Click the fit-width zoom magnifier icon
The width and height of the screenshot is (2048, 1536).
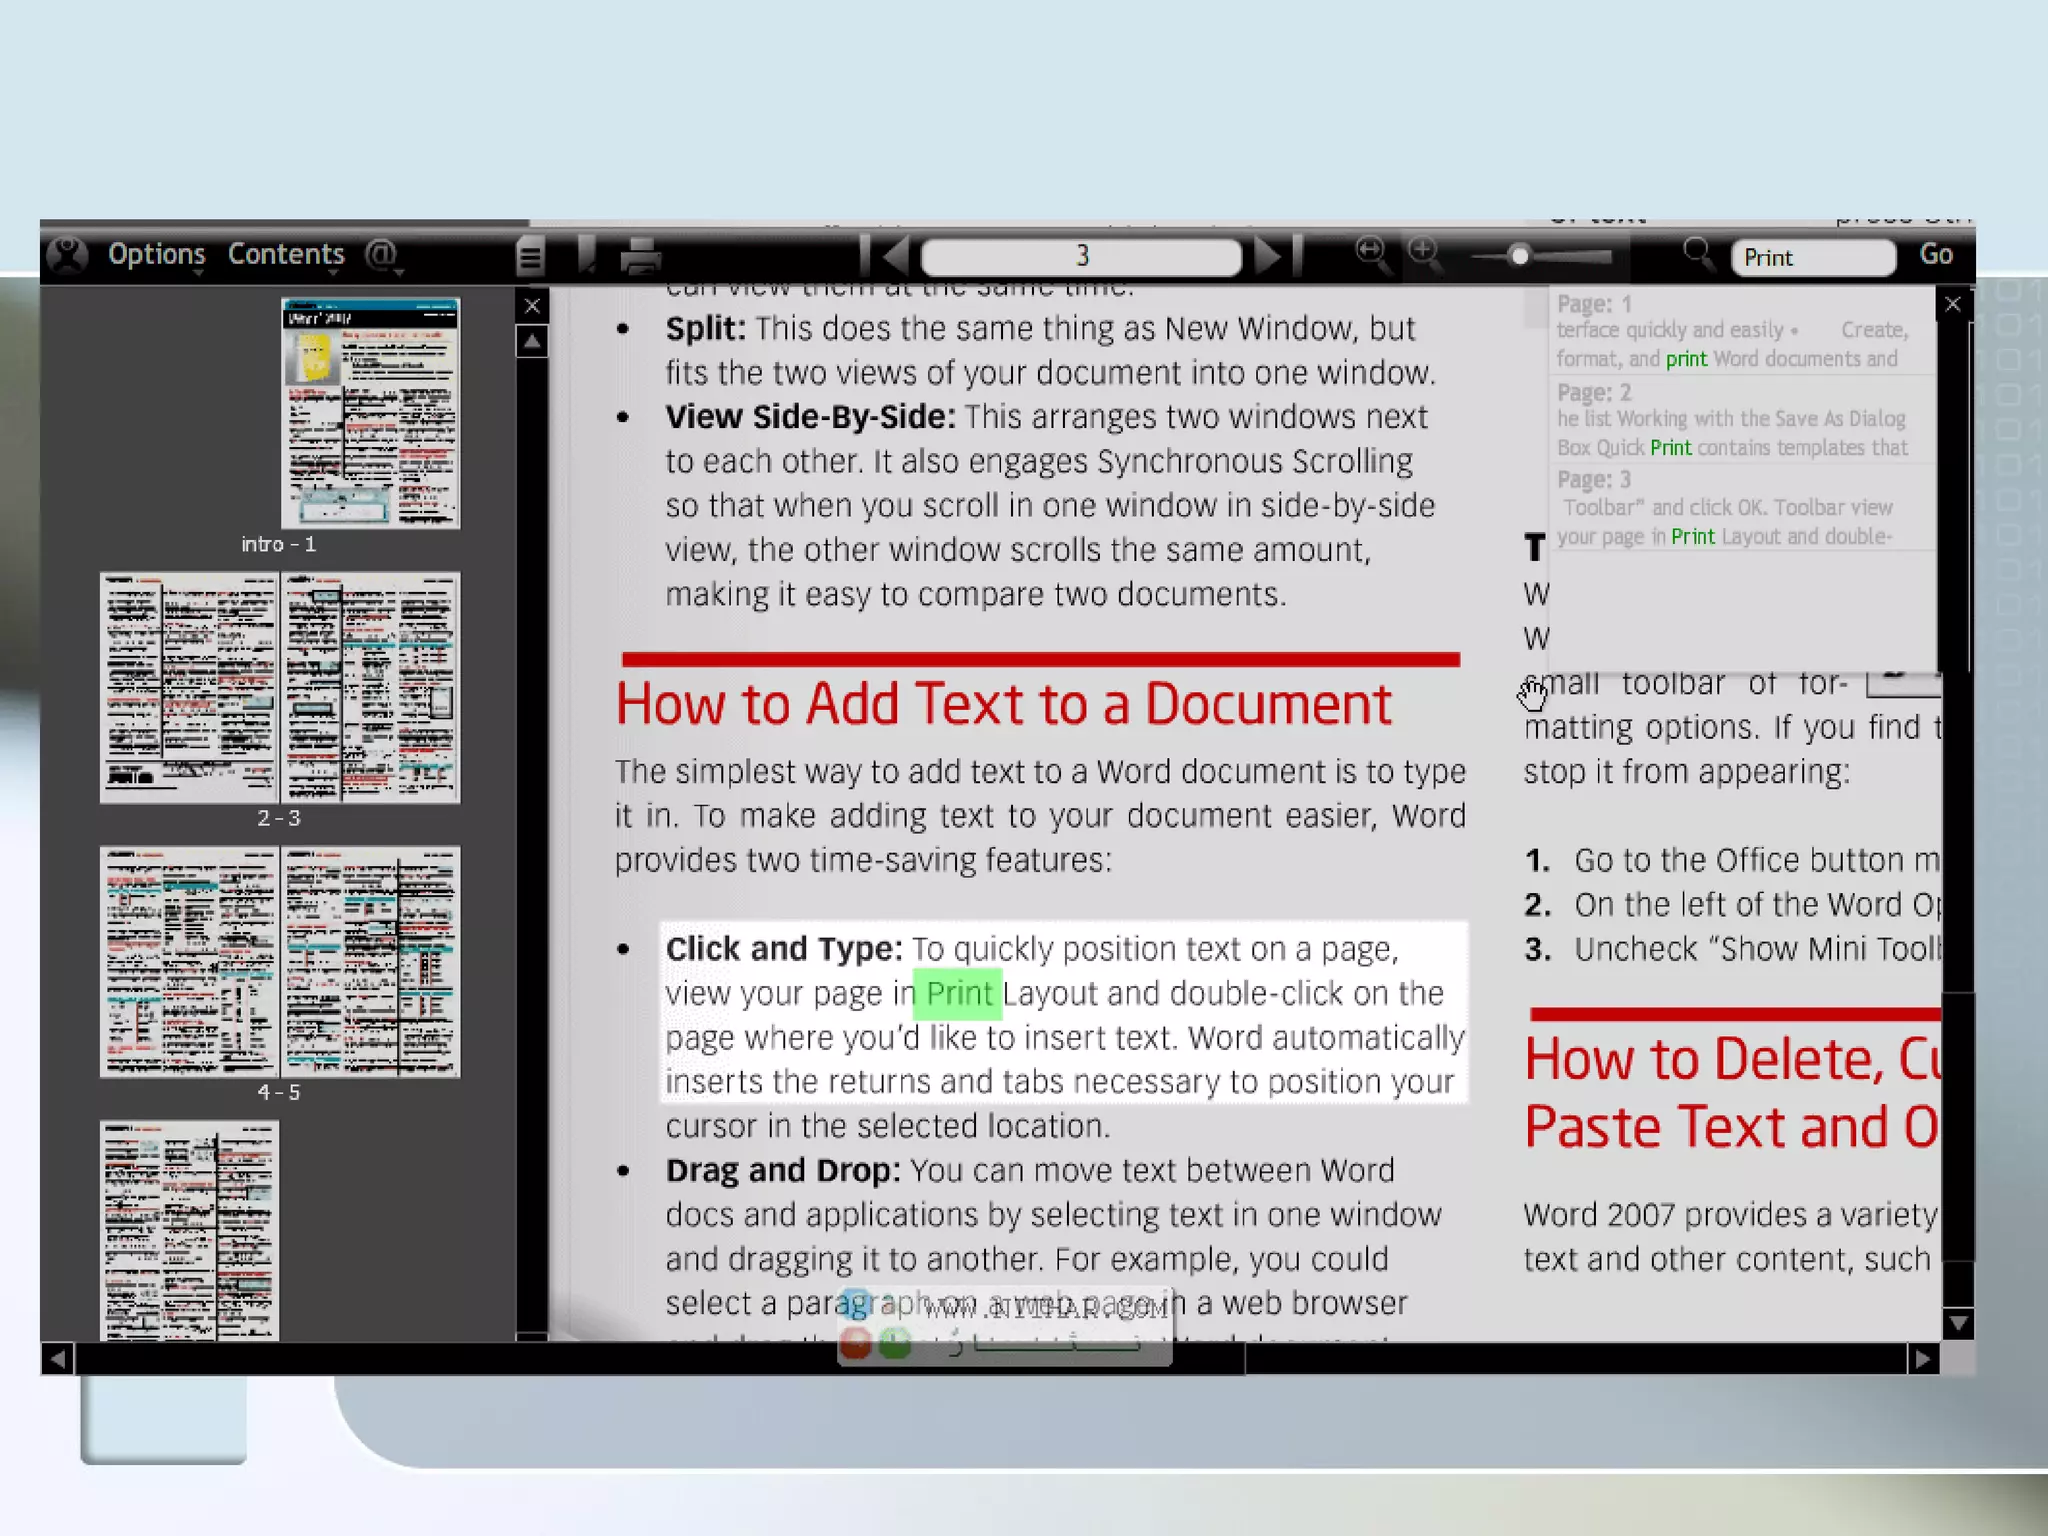point(1372,254)
